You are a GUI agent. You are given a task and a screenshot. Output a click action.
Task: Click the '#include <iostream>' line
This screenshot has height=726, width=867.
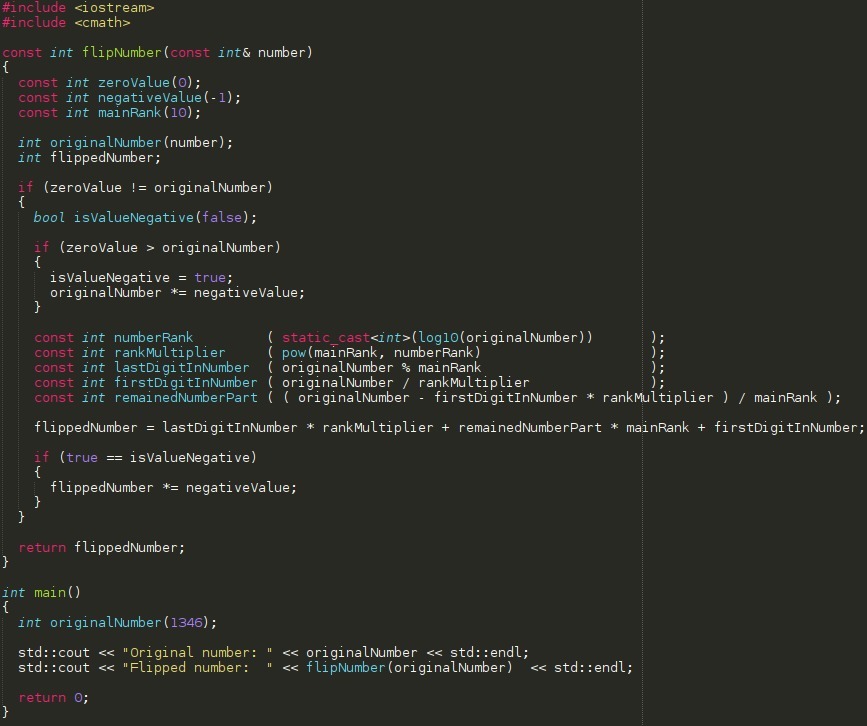tap(78, 8)
